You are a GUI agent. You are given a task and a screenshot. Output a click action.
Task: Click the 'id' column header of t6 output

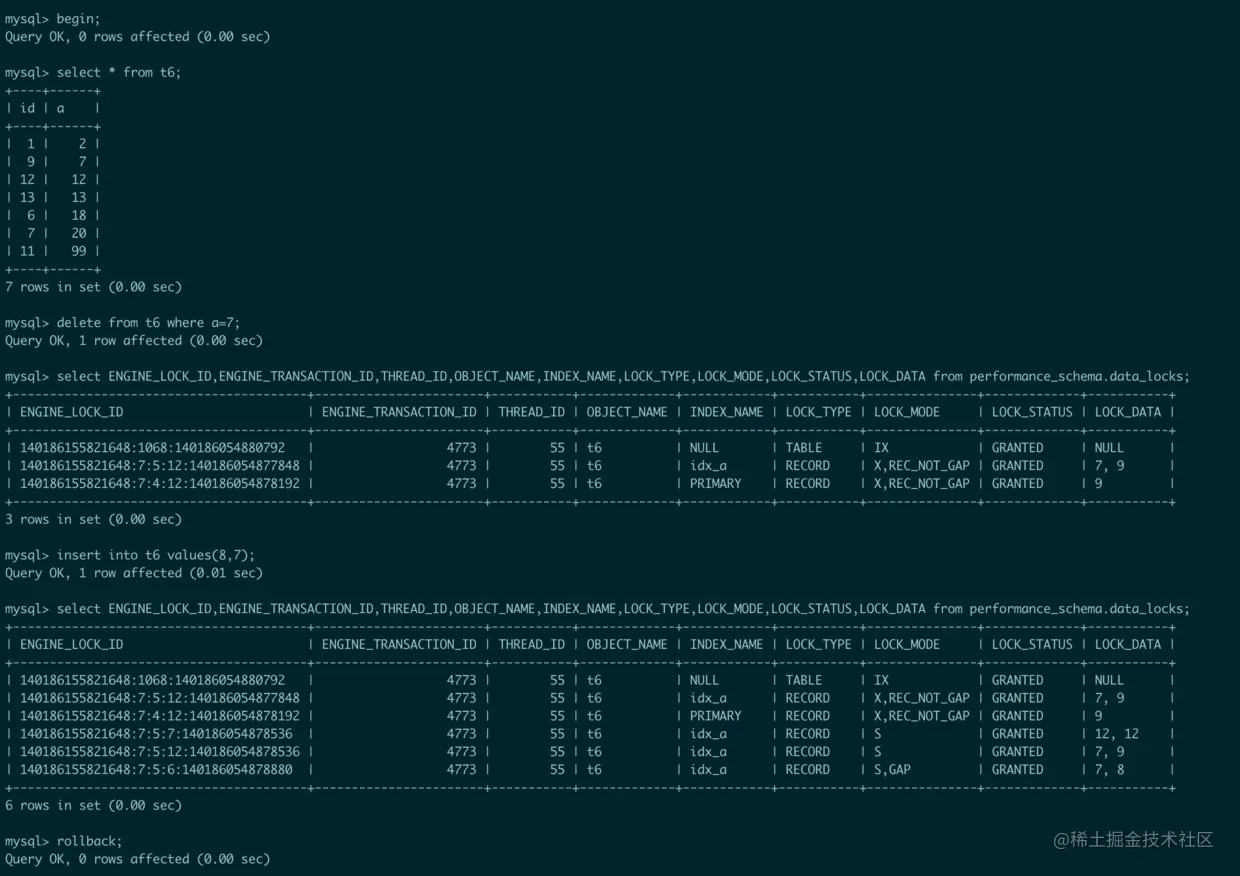(x=27, y=108)
